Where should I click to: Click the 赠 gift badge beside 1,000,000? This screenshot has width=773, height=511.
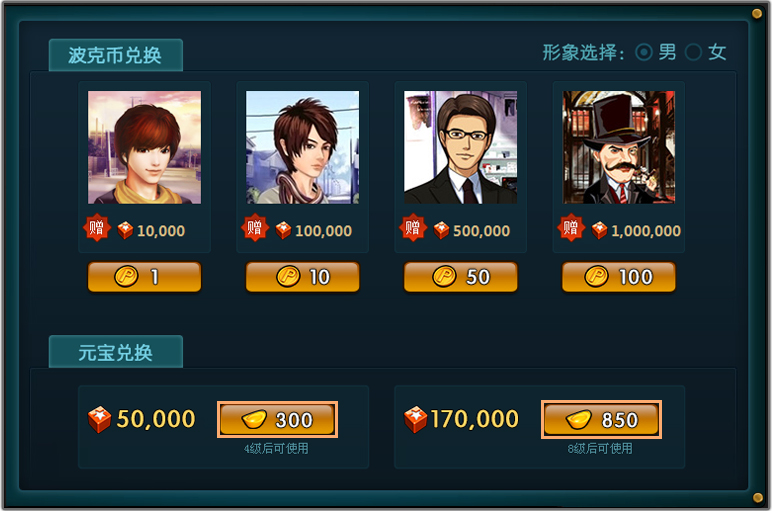point(571,228)
